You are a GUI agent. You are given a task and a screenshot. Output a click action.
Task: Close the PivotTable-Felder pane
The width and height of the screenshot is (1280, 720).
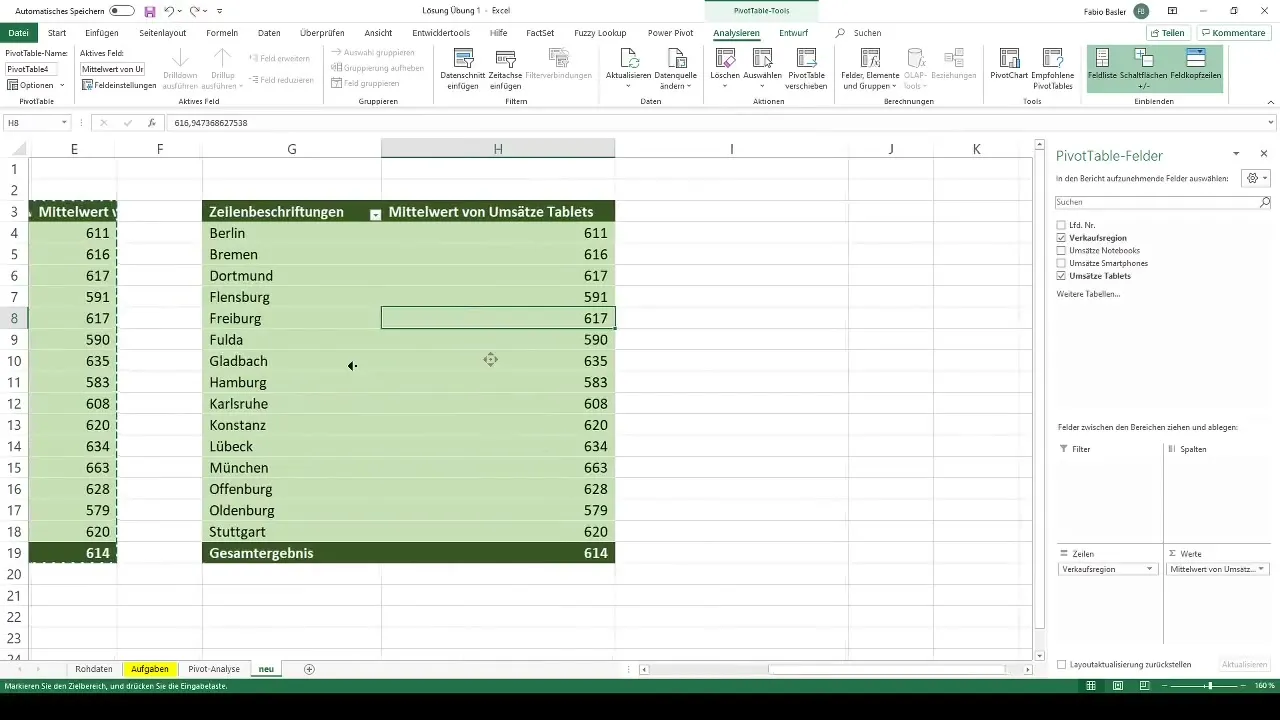click(1264, 154)
